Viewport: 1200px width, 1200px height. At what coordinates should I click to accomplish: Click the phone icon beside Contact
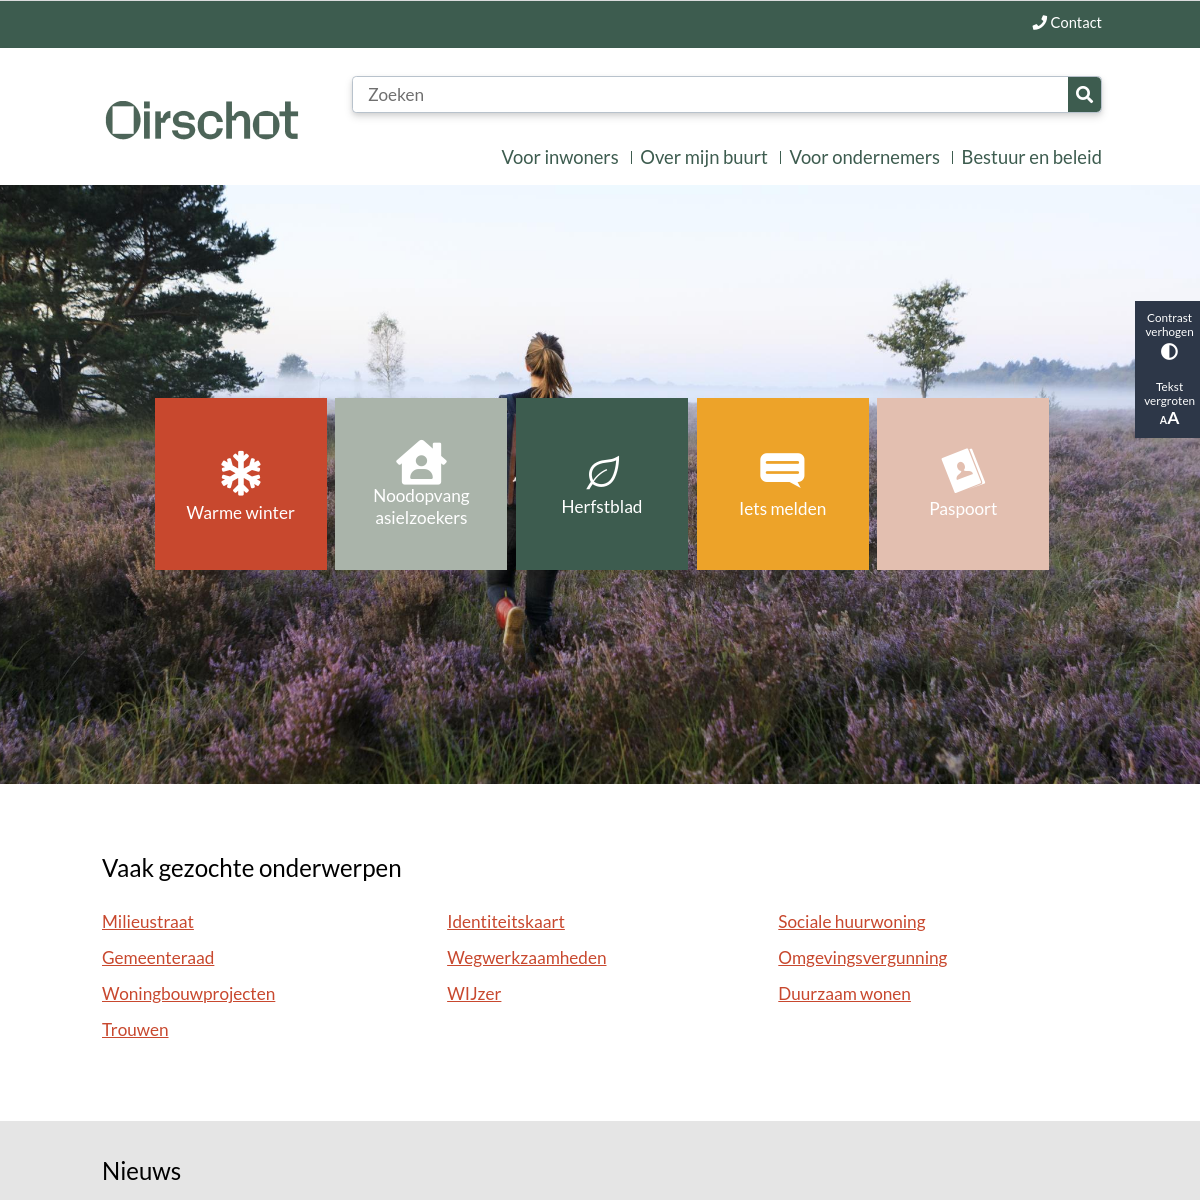(x=1039, y=23)
